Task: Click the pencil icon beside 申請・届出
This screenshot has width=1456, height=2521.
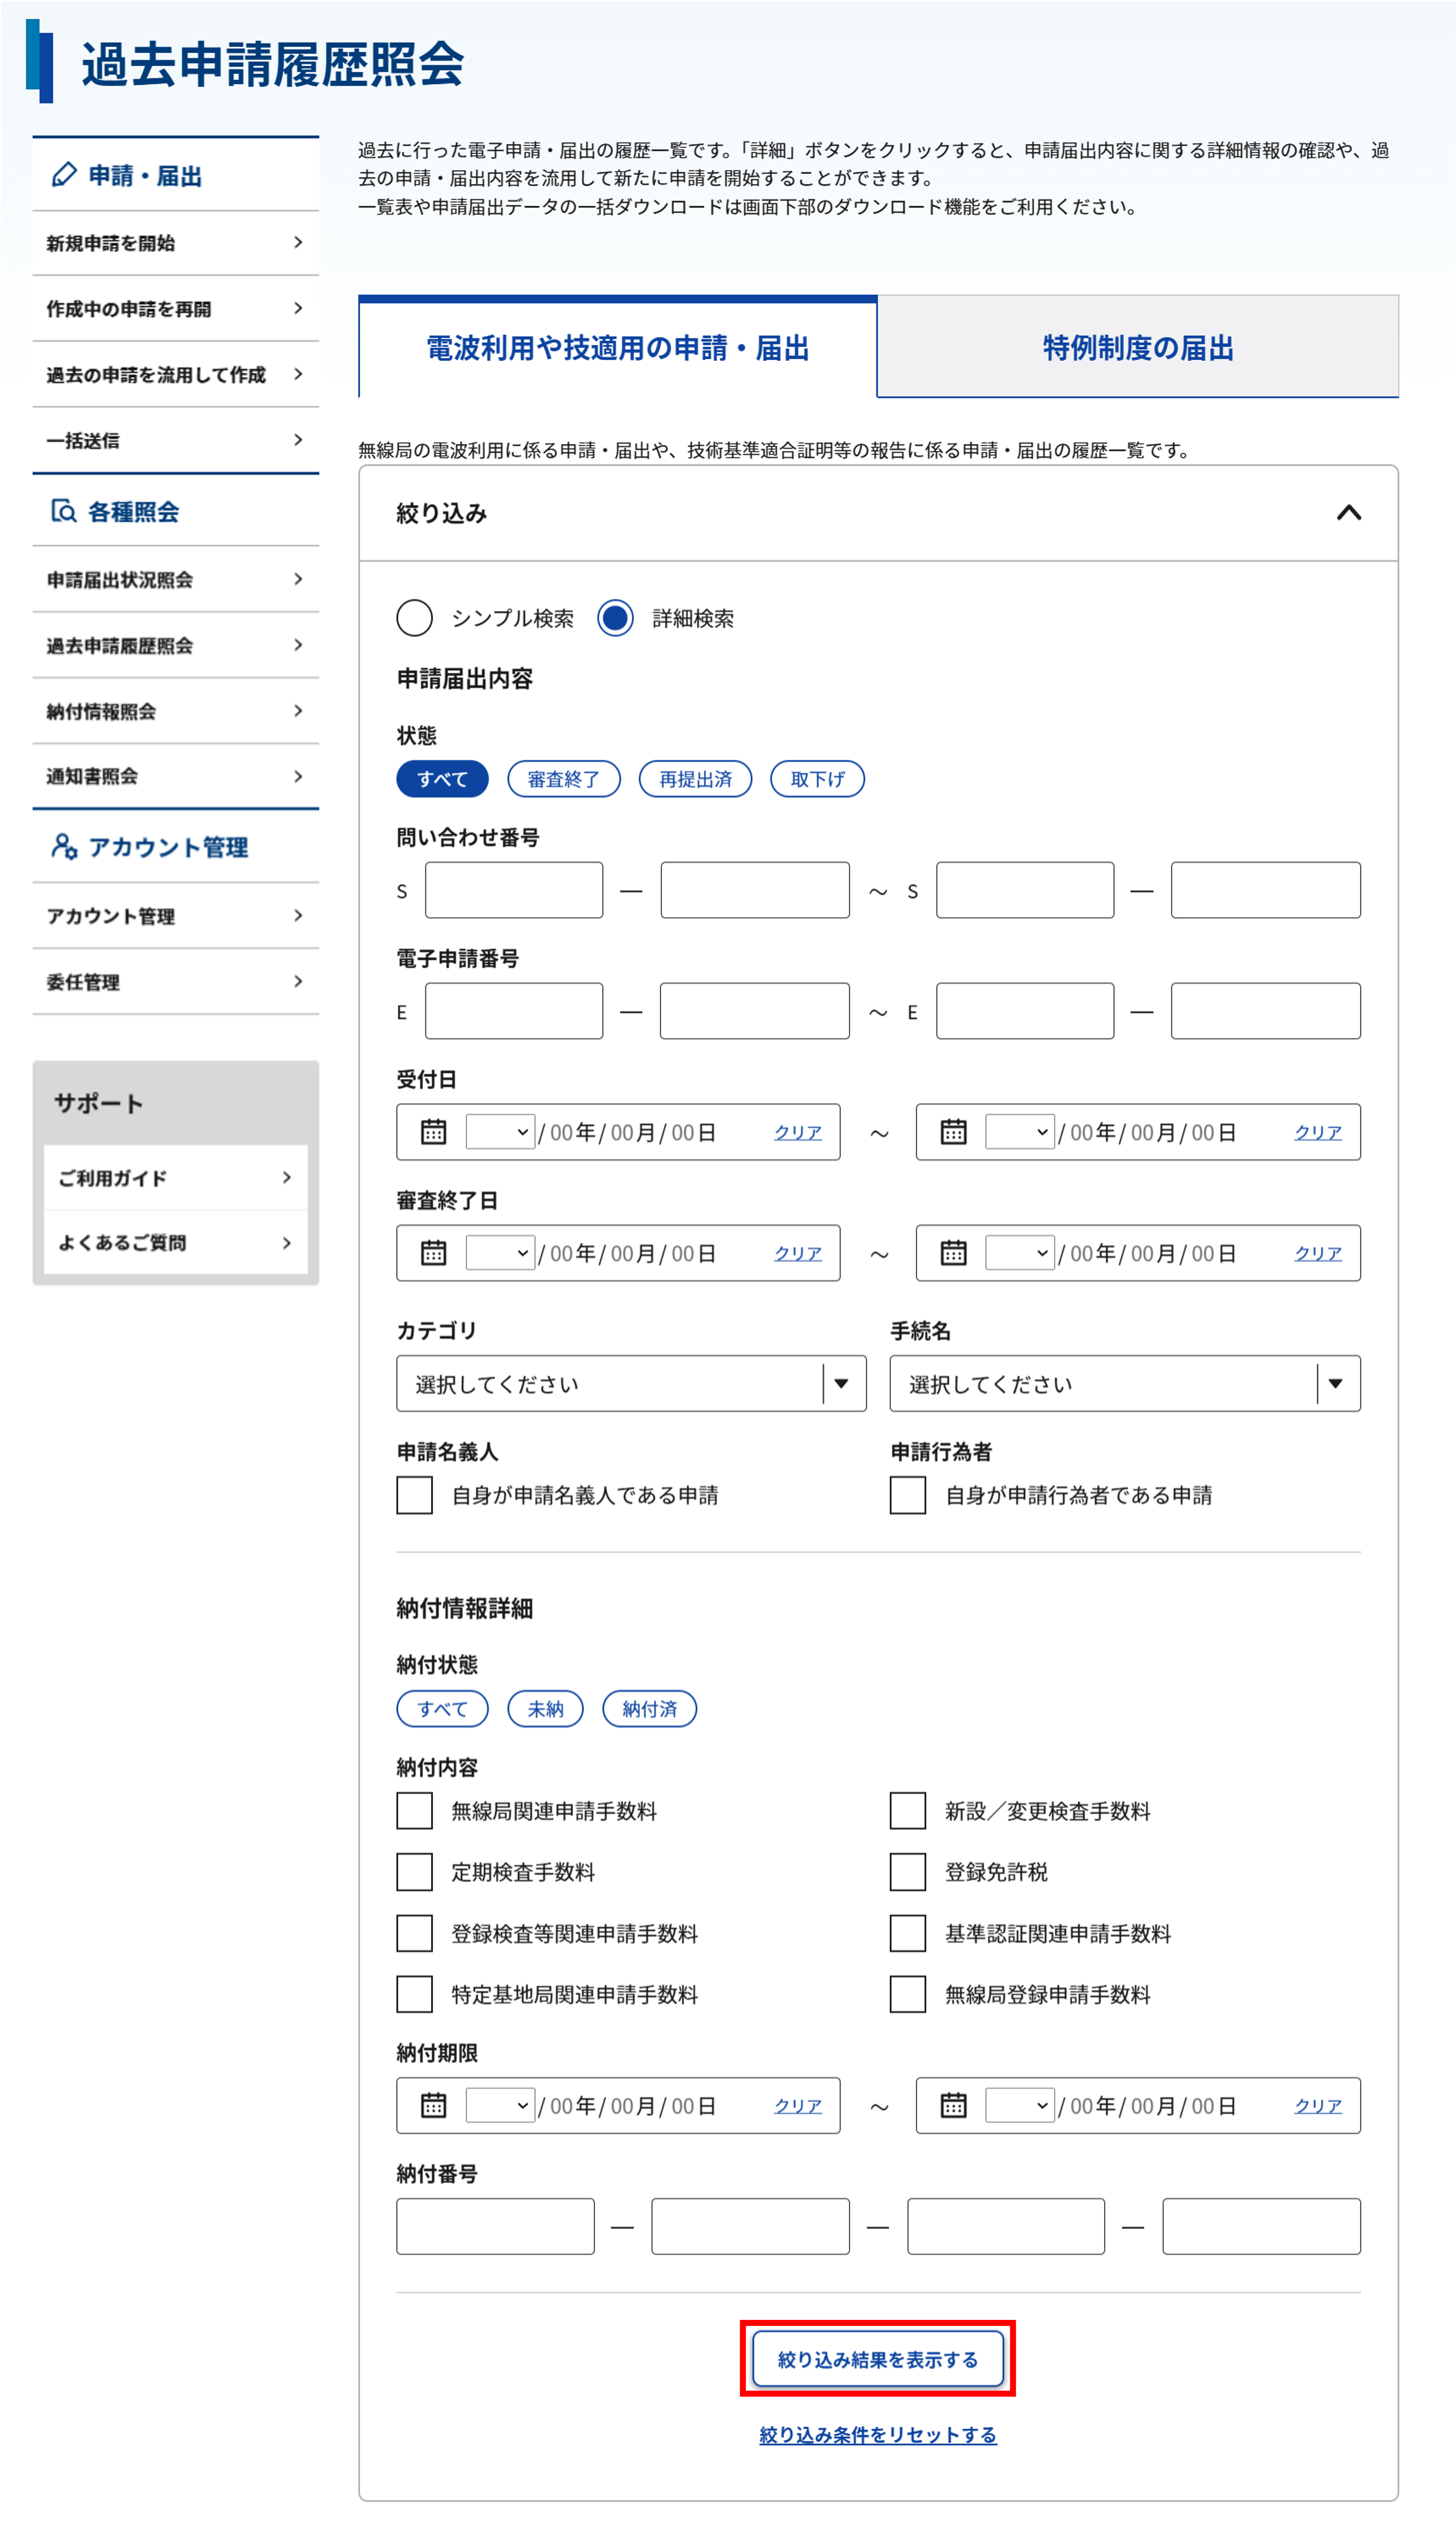Action: coord(64,175)
